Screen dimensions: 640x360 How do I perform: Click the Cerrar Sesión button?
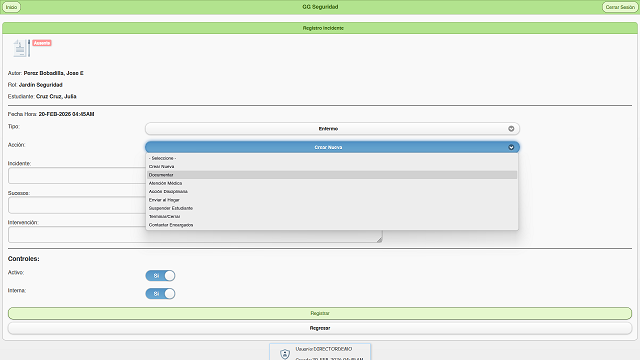[620, 7]
